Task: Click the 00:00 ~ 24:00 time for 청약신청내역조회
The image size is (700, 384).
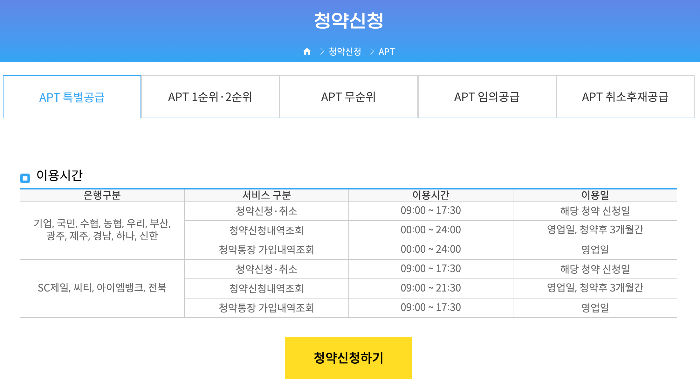Action: [x=431, y=230]
